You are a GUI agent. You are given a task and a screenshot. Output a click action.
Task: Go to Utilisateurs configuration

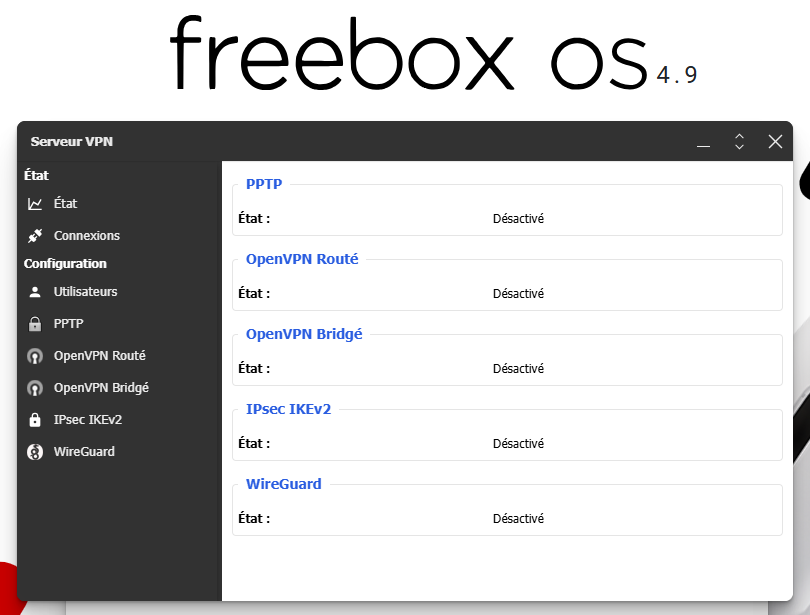(119, 292)
